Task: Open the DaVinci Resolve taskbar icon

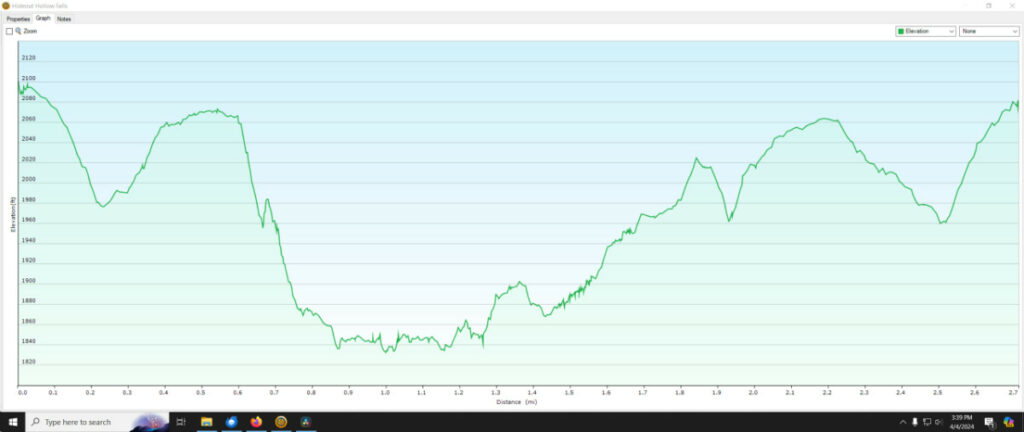Action: pos(305,422)
